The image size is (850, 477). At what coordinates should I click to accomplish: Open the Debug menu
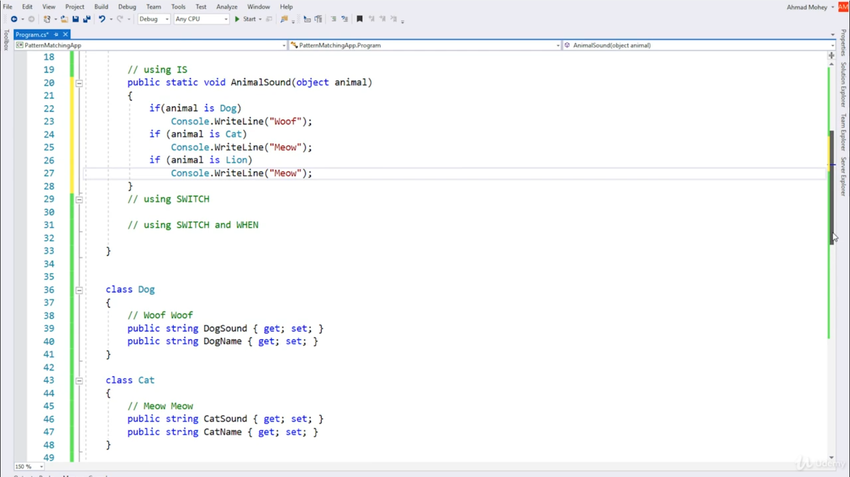click(x=127, y=7)
